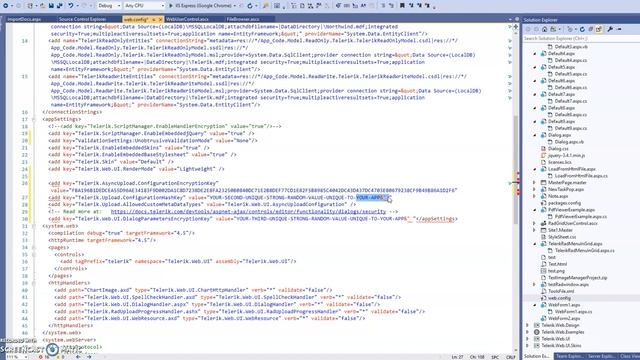Toggle a bookmark with the toolbar bookmark icon
The height and width of the screenshot is (360, 640).
402,6
